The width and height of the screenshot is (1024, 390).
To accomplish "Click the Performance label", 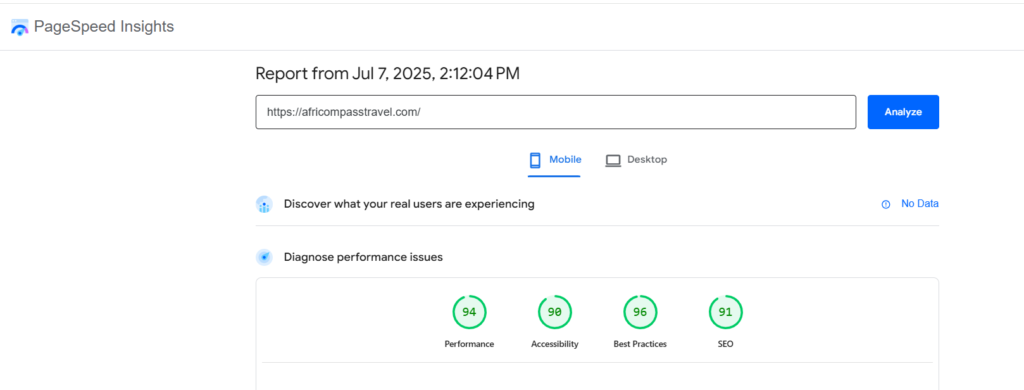I will pos(469,344).
